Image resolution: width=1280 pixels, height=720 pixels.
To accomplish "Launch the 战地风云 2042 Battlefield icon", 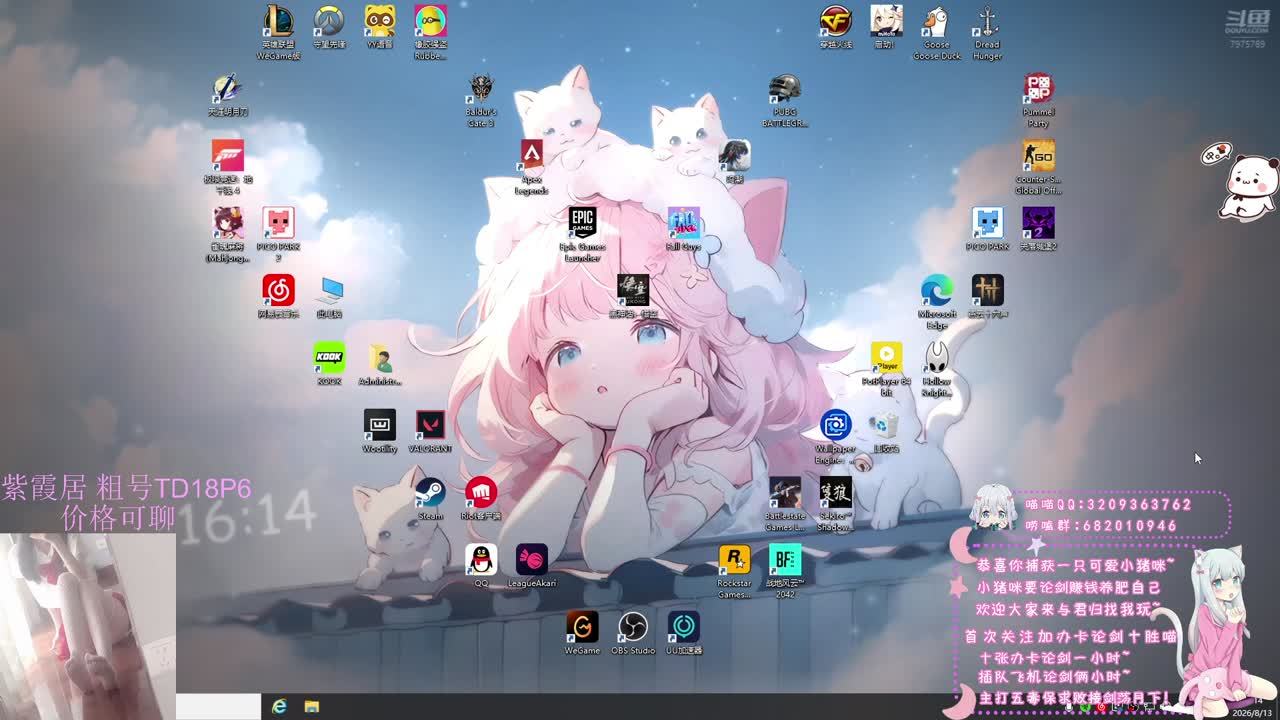I will 785,559.
